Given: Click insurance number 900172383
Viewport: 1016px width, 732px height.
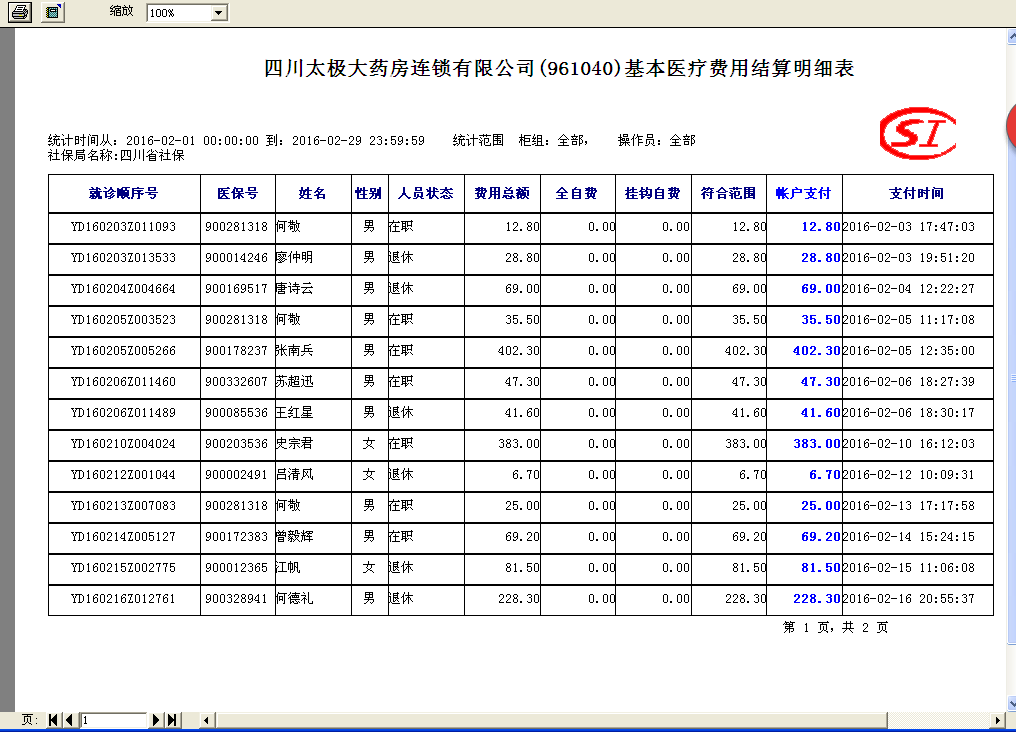Looking at the screenshot, I should click(237, 537).
